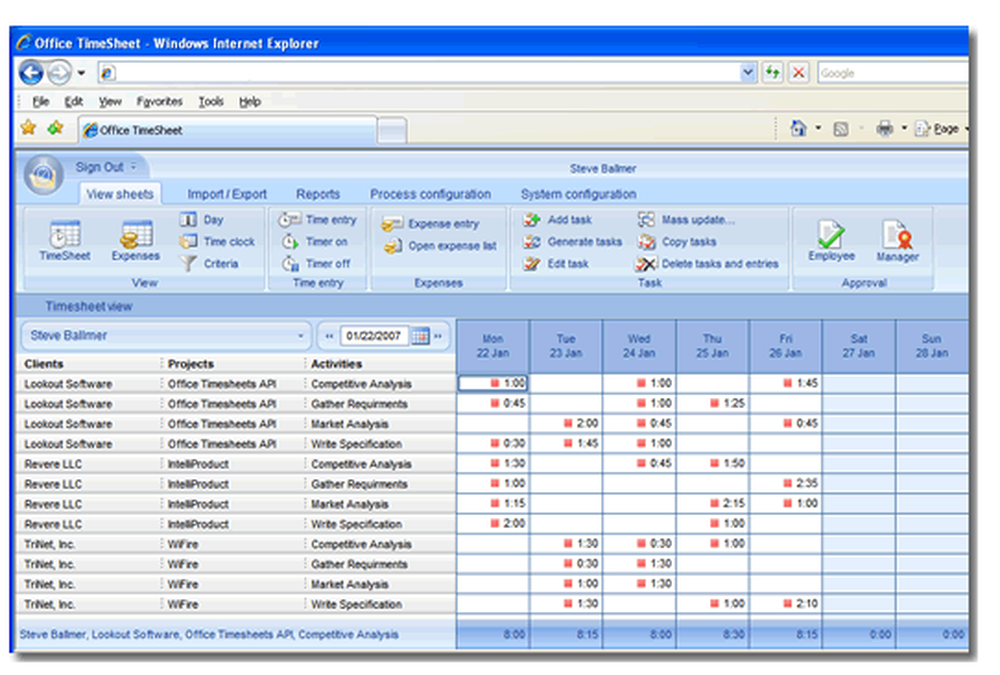The image size is (1000, 675).
Task: Open the TimeSheet view icon
Action: click(x=64, y=241)
